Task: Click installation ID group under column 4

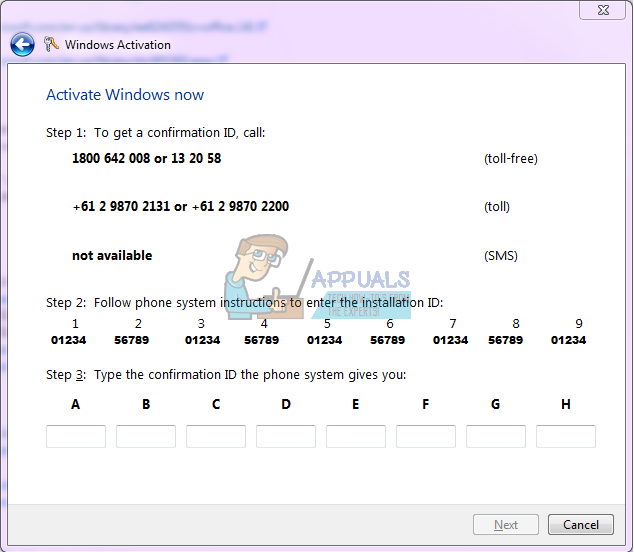Action: 261,340
